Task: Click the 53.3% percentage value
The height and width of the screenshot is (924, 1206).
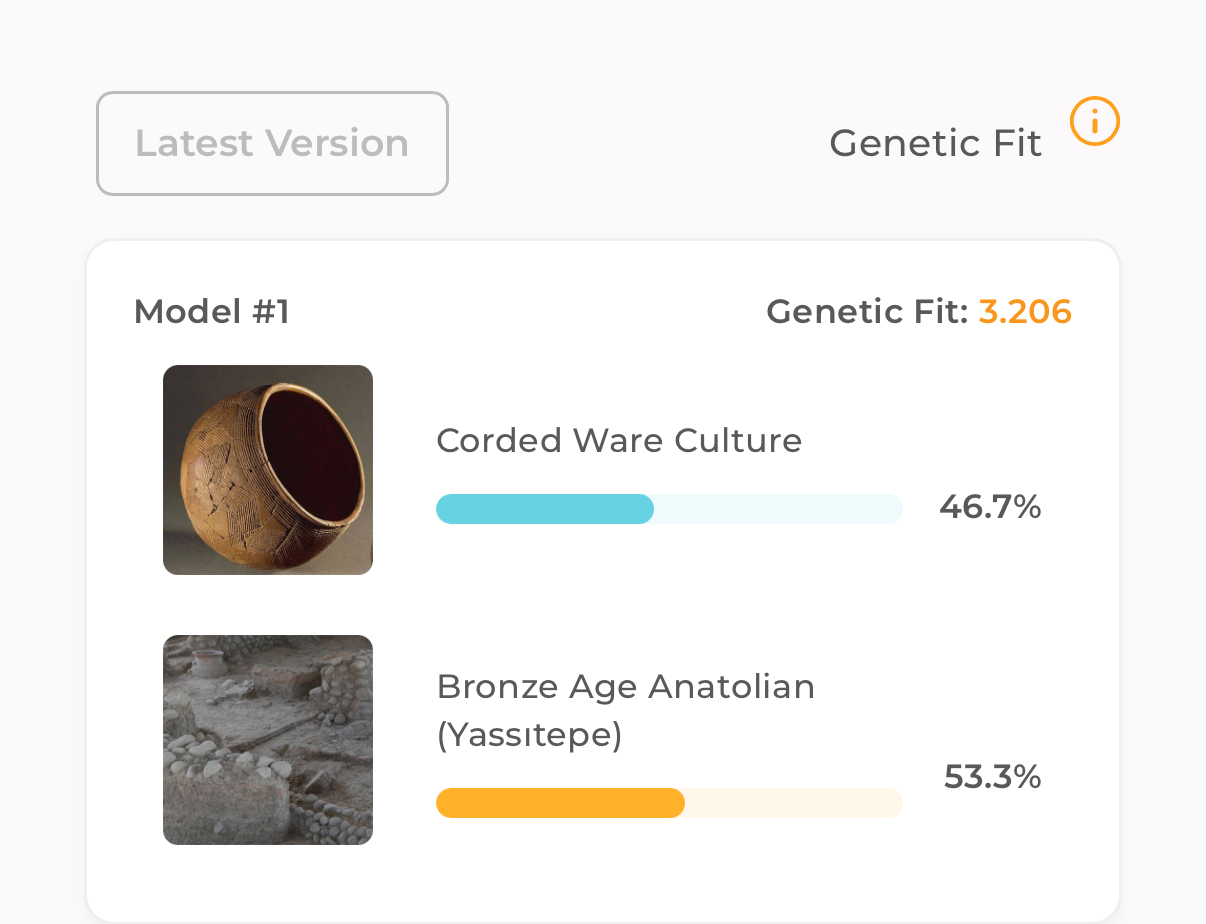Action: coord(992,777)
